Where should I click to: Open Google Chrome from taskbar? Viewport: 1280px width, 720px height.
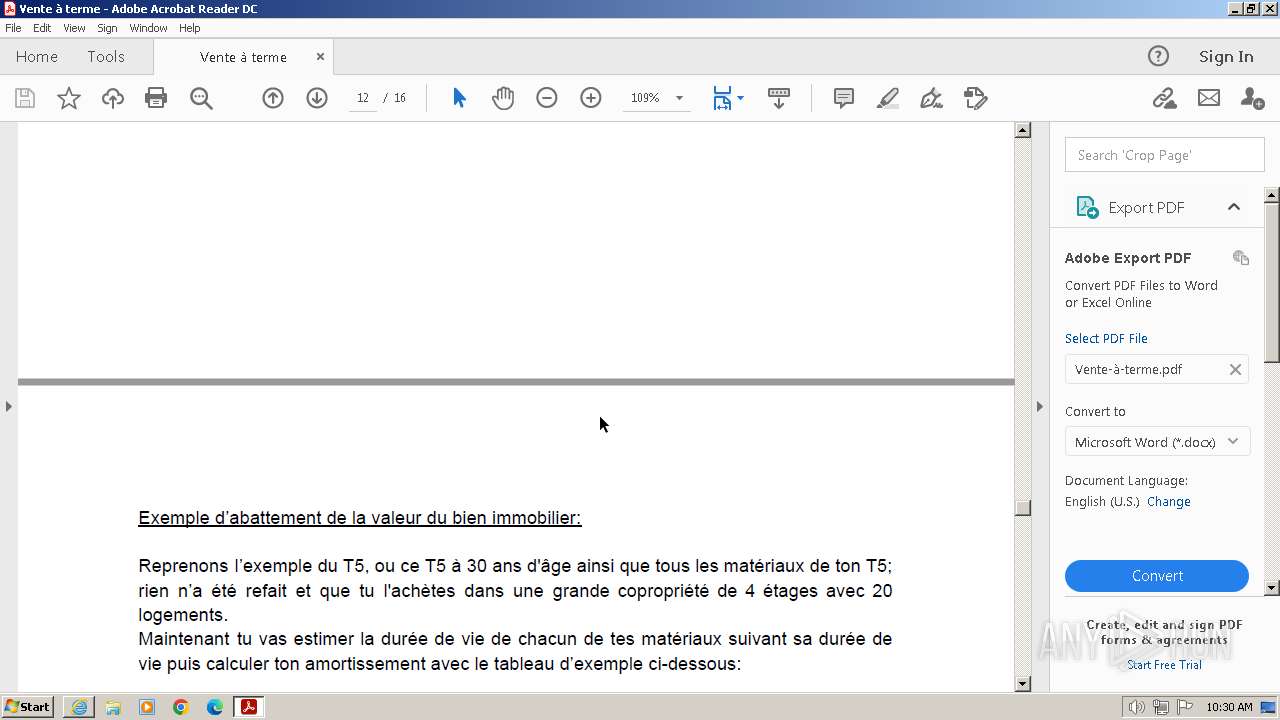(181, 707)
